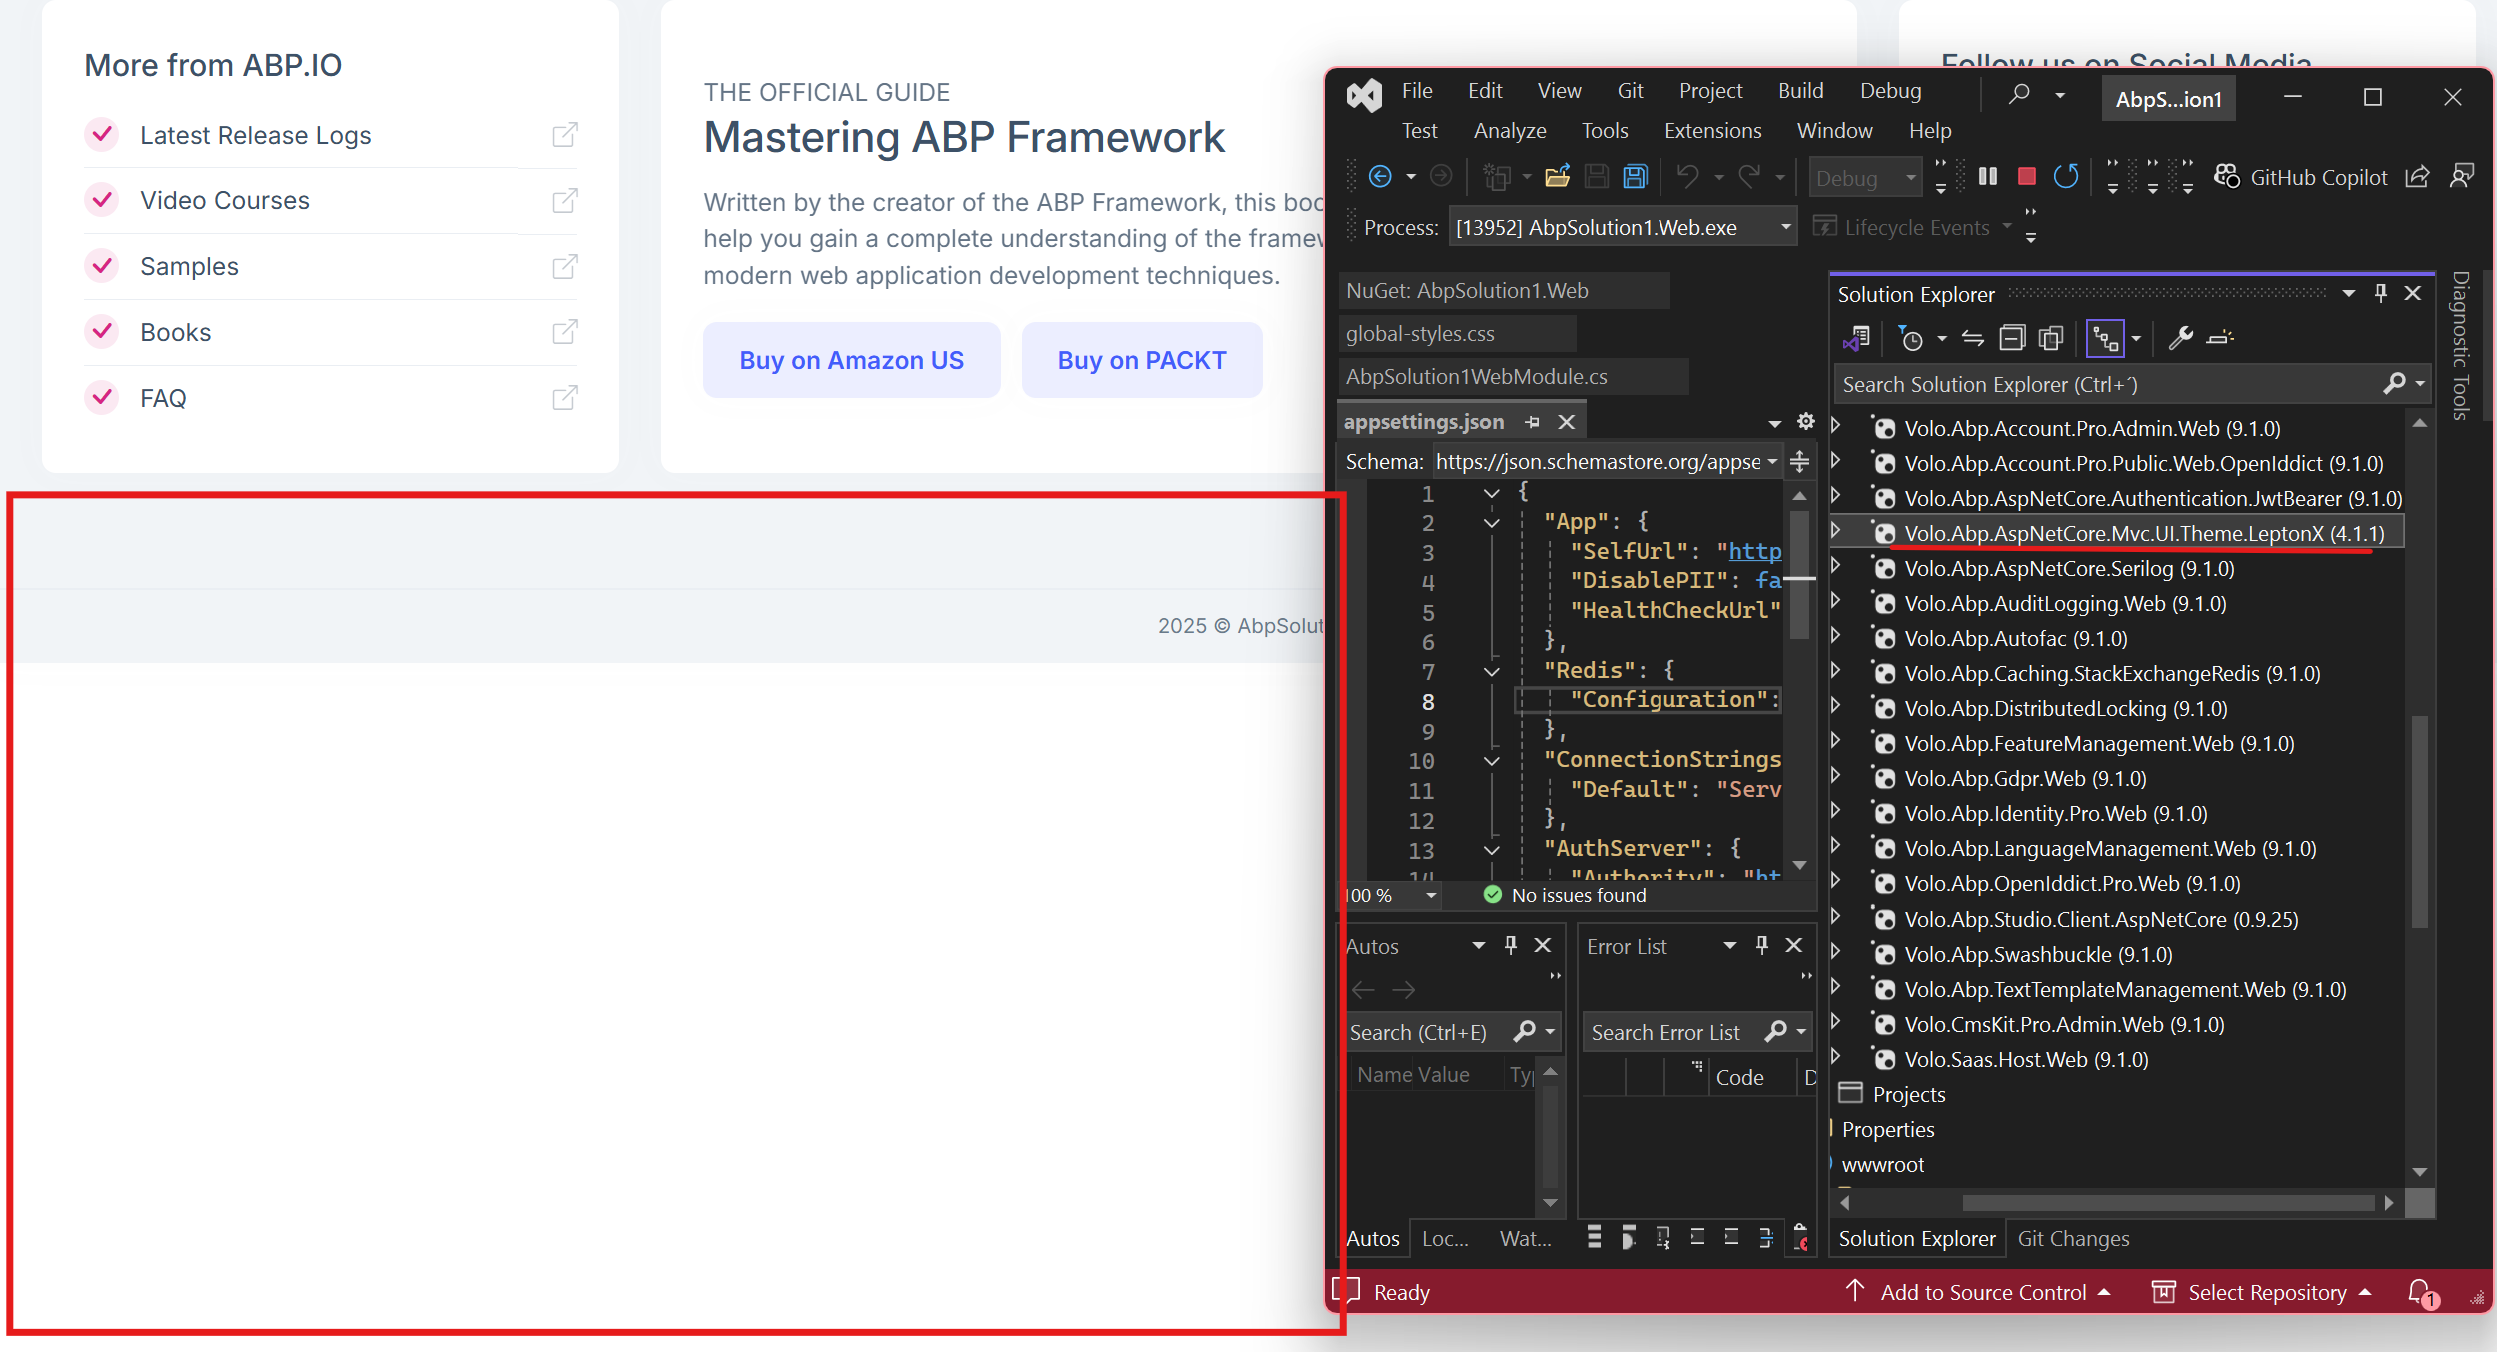2497x1352 pixels.
Task: Open Properties wrench in Solution Explorer
Action: (x=2180, y=339)
